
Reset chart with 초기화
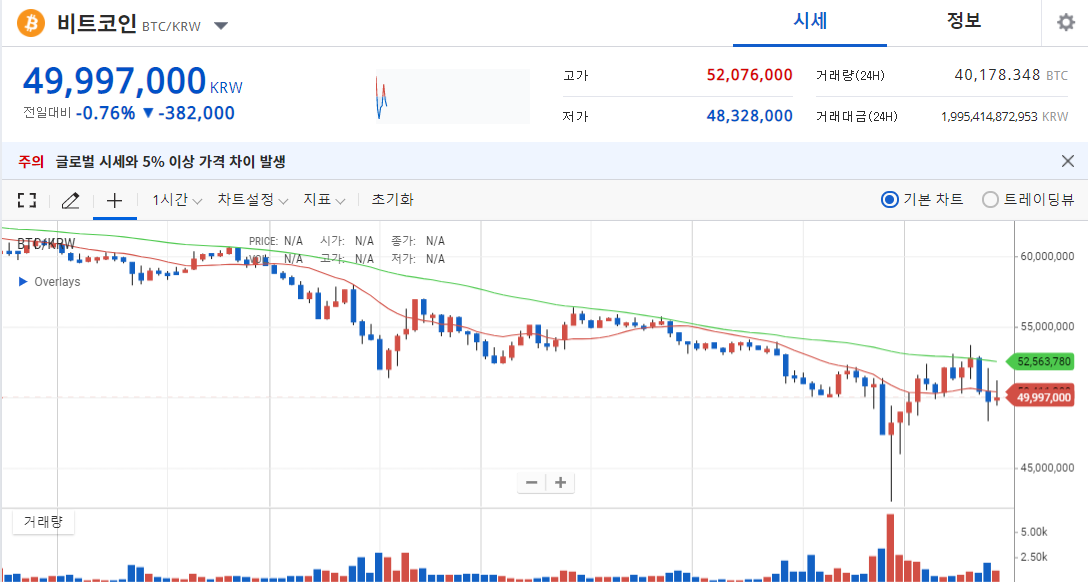393,200
